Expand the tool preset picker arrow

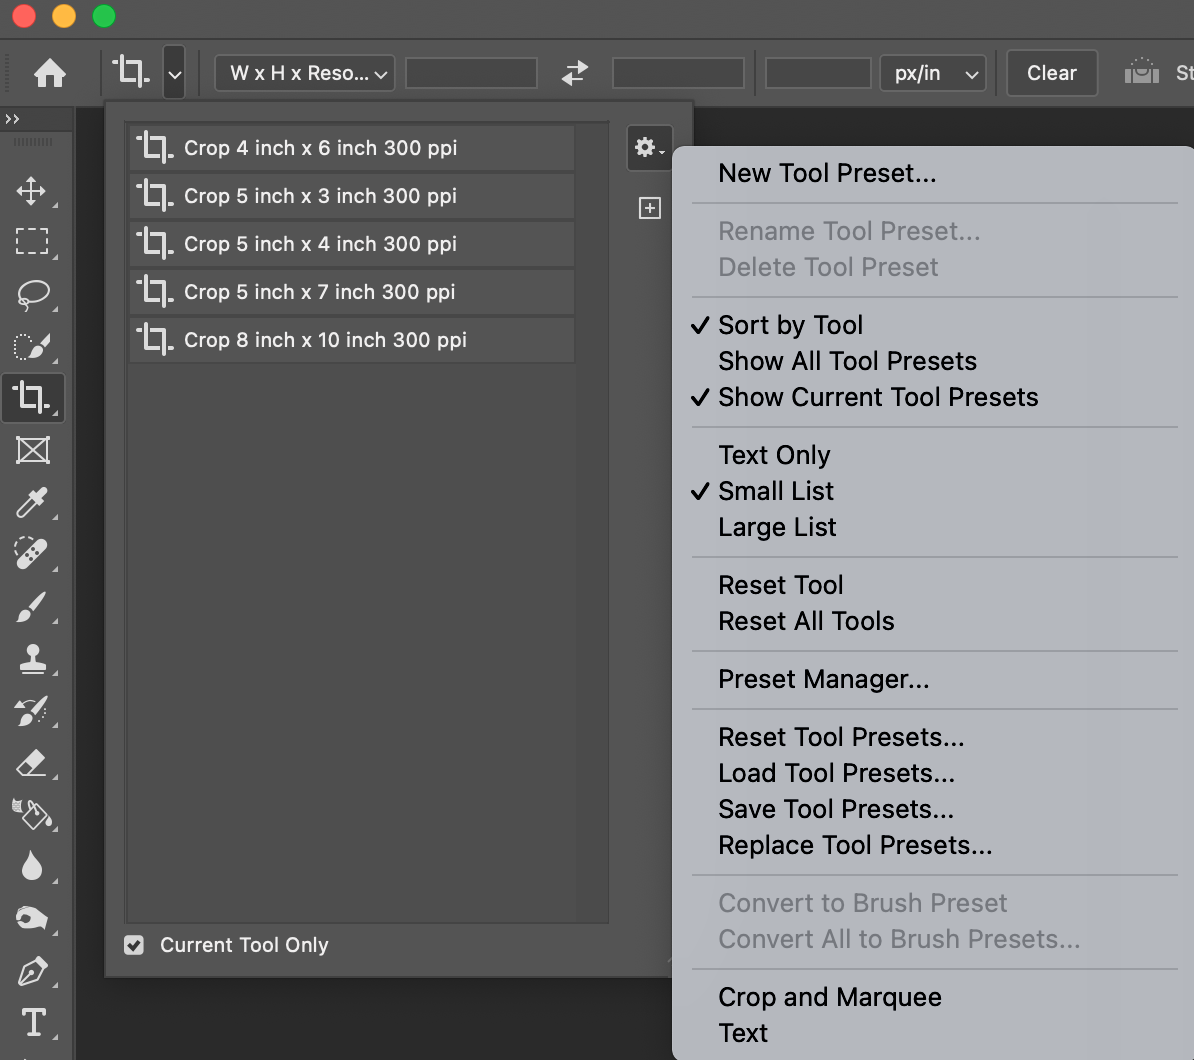pos(174,73)
